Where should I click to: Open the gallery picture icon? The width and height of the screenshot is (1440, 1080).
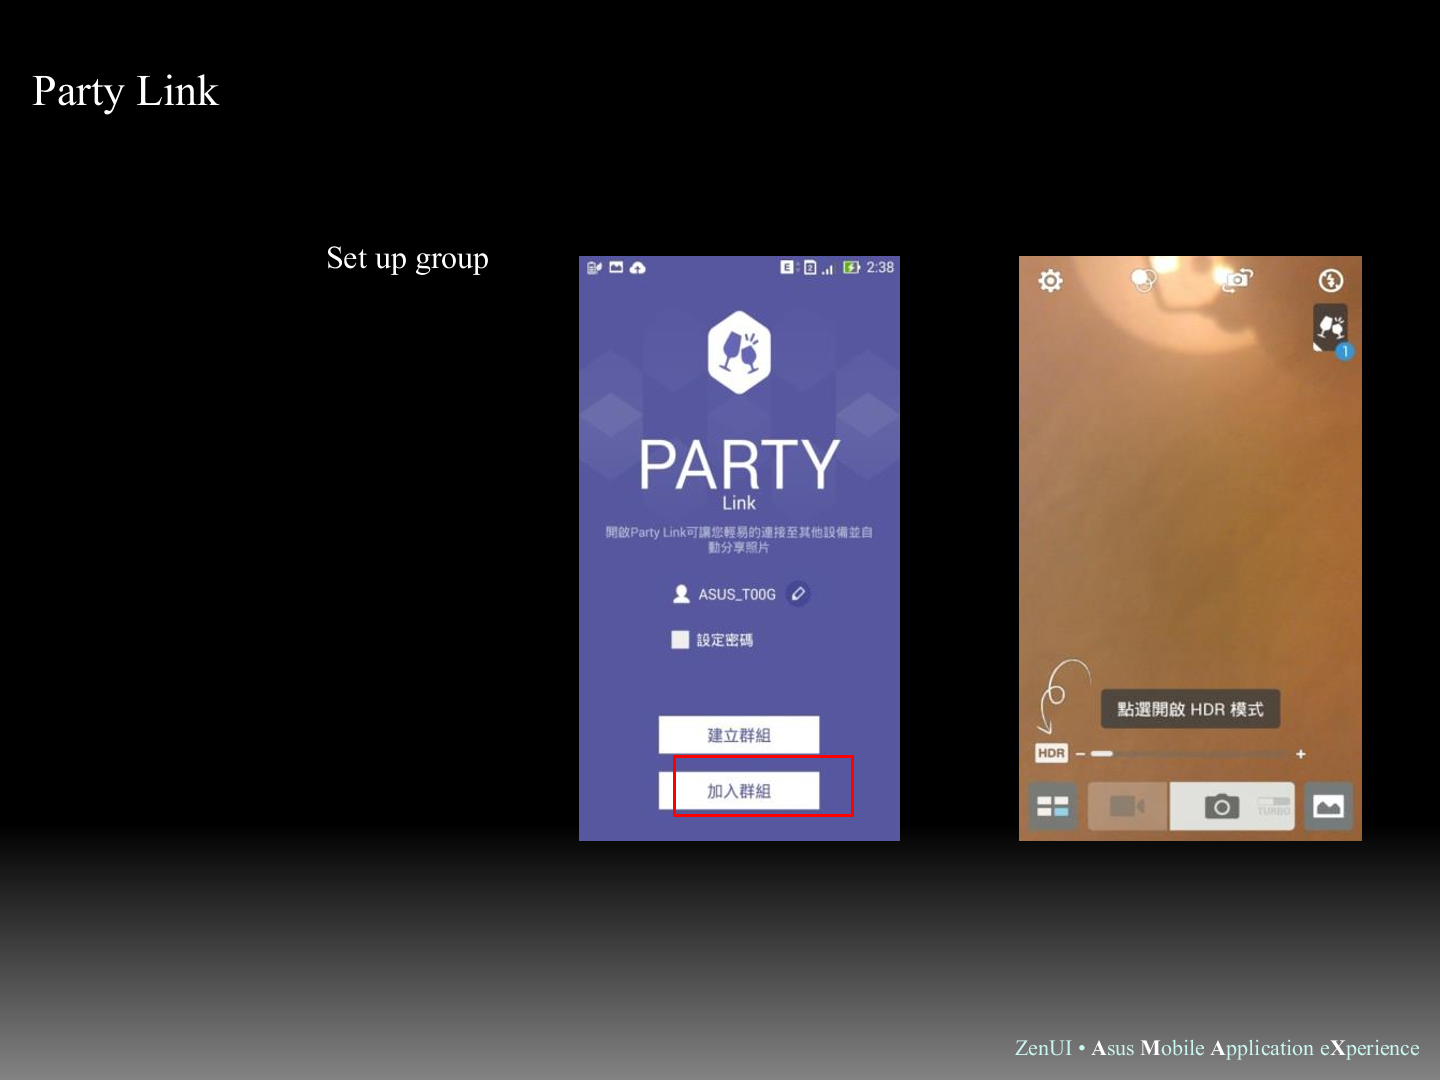[1328, 806]
